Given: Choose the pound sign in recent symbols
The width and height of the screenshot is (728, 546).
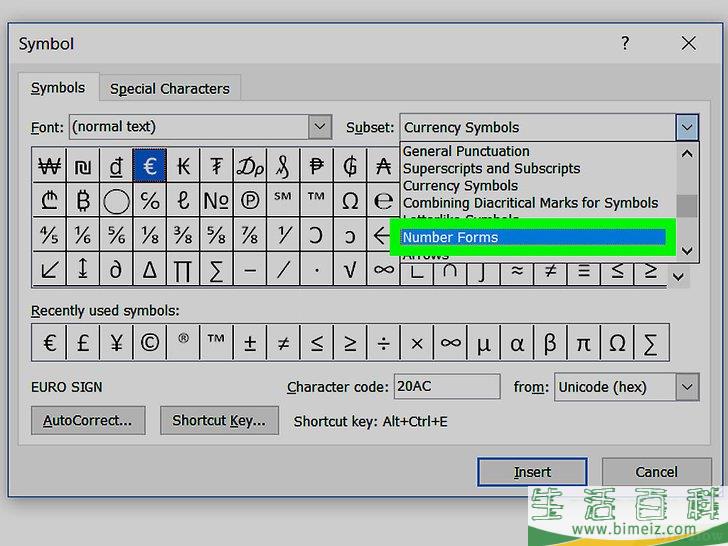Looking at the screenshot, I should [83, 343].
